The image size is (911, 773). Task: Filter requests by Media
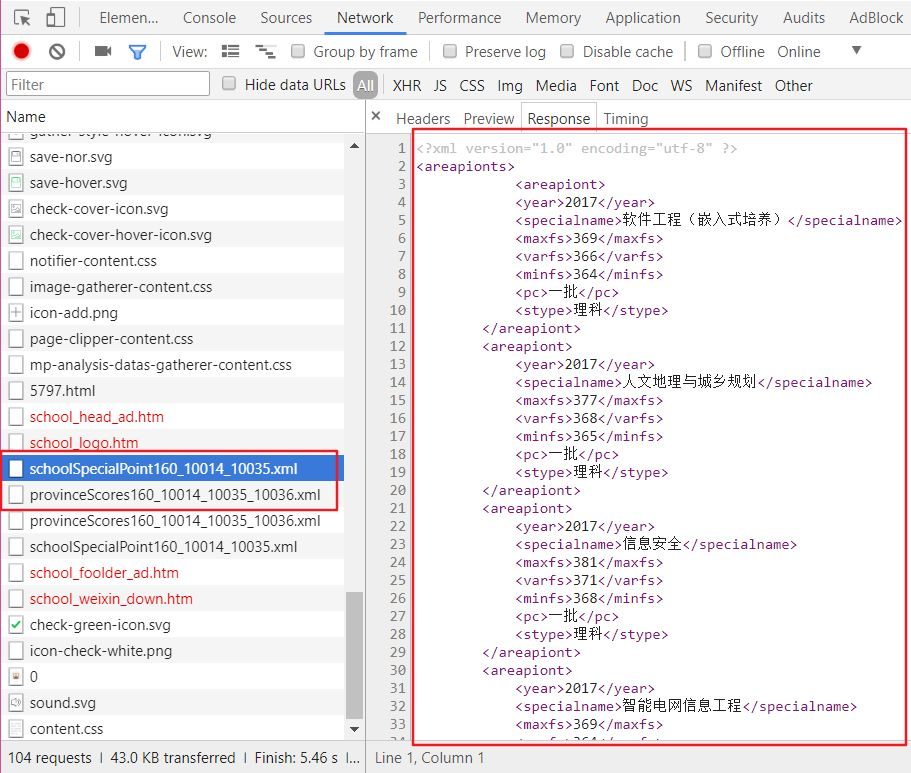[x=556, y=85]
